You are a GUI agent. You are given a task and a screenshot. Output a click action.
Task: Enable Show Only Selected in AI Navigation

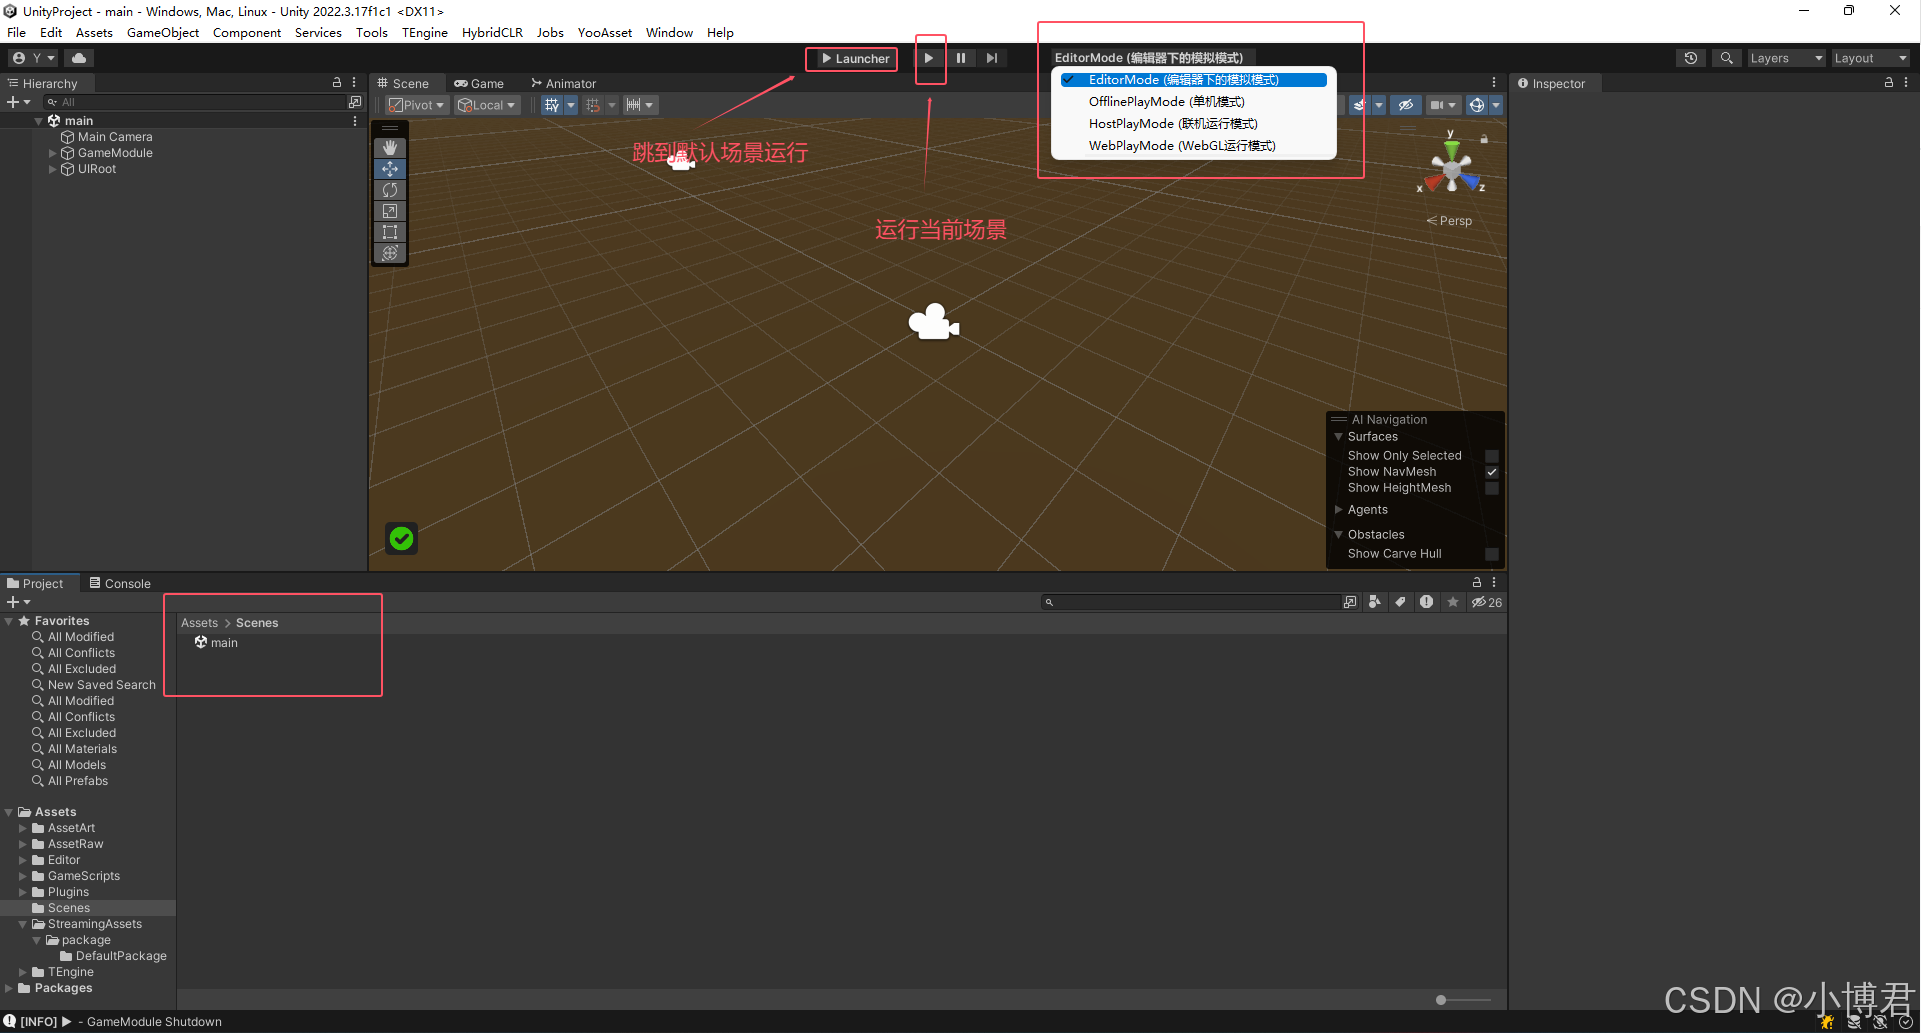[1492, 455]
